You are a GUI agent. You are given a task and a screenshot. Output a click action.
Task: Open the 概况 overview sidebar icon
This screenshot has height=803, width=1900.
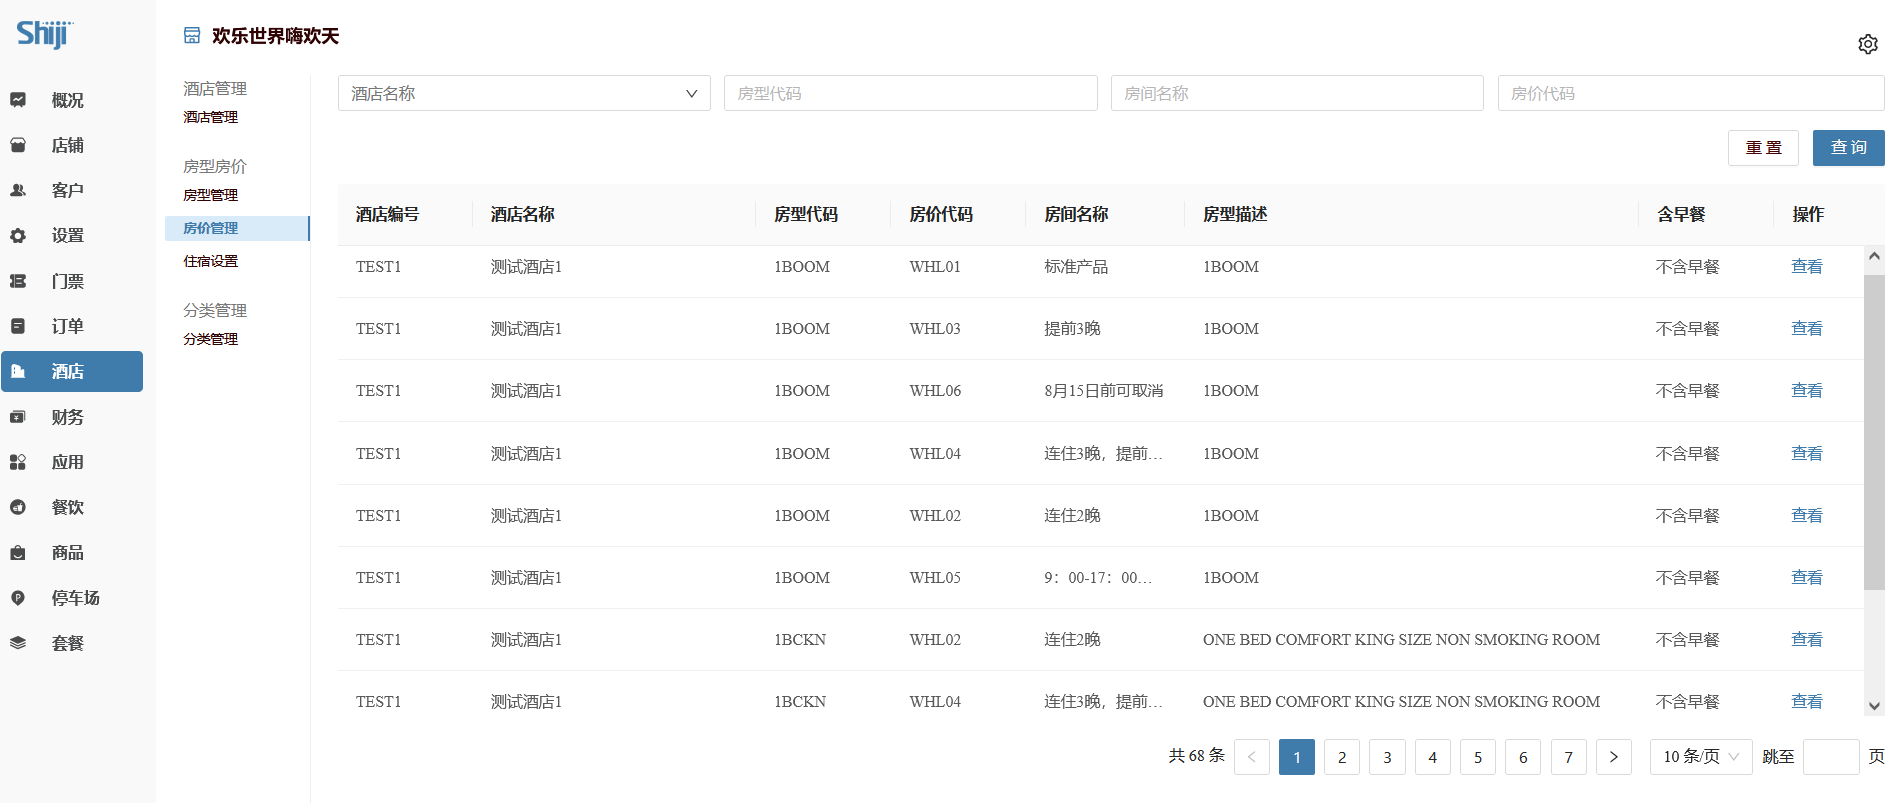click(x=18, y=100)
